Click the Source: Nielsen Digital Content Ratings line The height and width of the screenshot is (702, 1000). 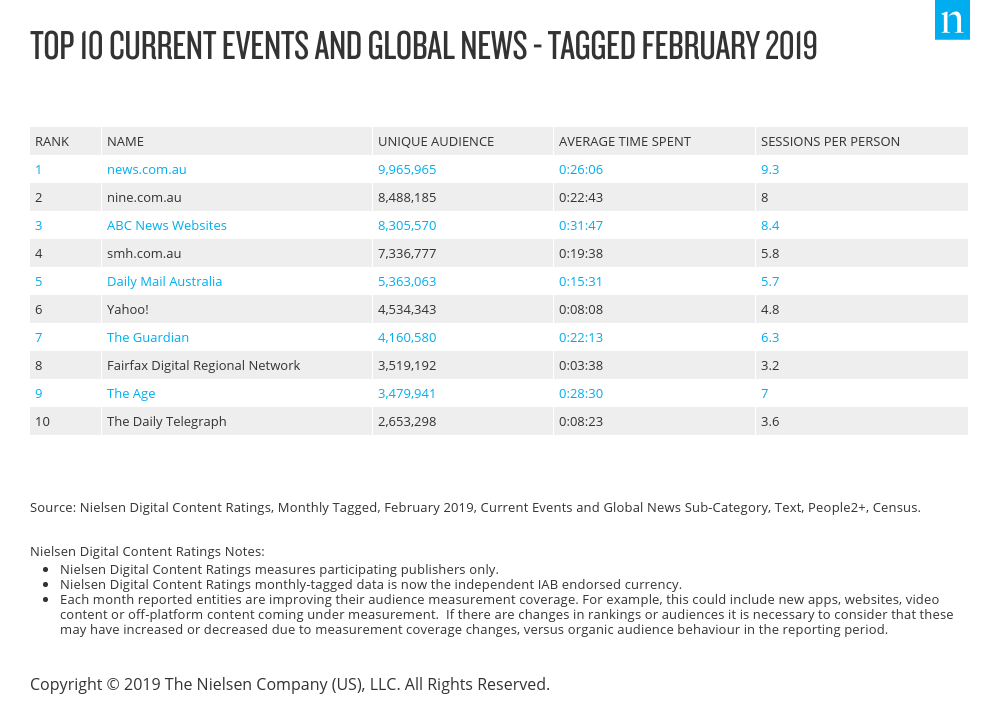pos(475,508)
